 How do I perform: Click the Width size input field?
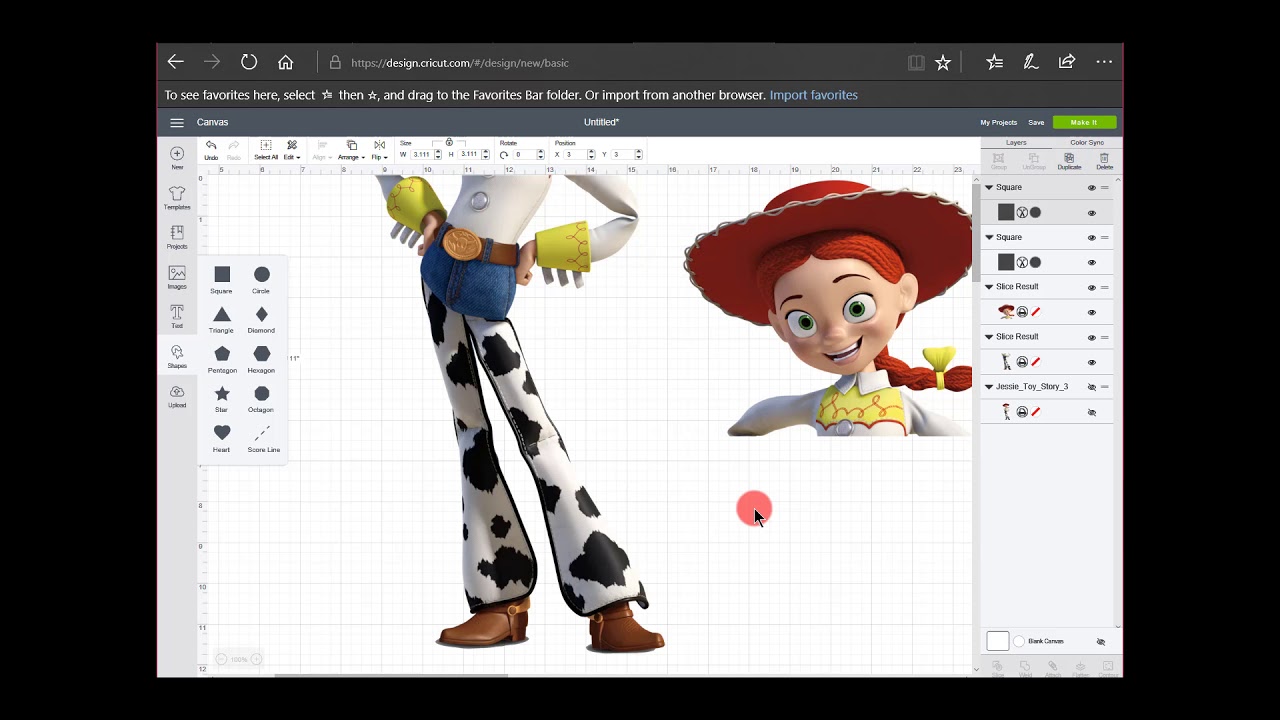tap(421, 154)
